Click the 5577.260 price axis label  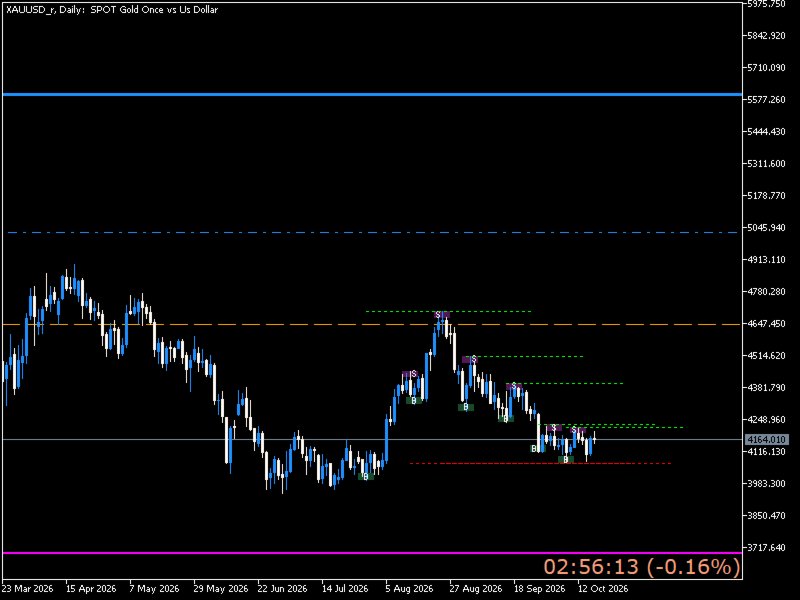766,99
